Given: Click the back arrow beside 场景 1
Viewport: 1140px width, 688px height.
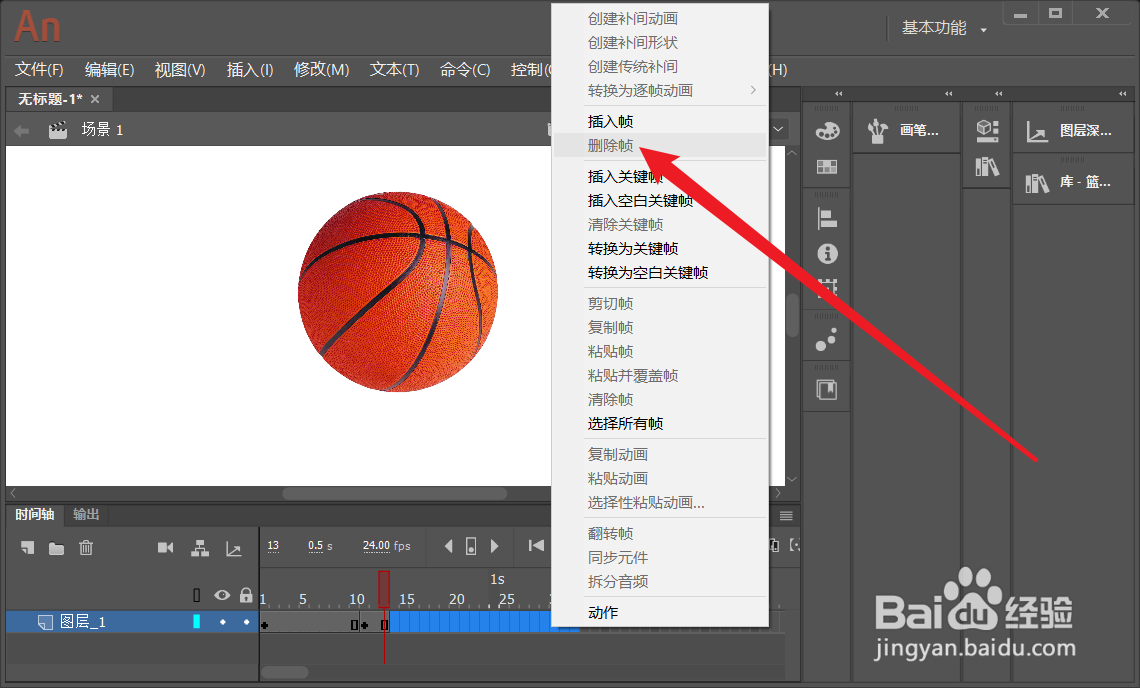Looking at the screenshot, I should (22, 131).
